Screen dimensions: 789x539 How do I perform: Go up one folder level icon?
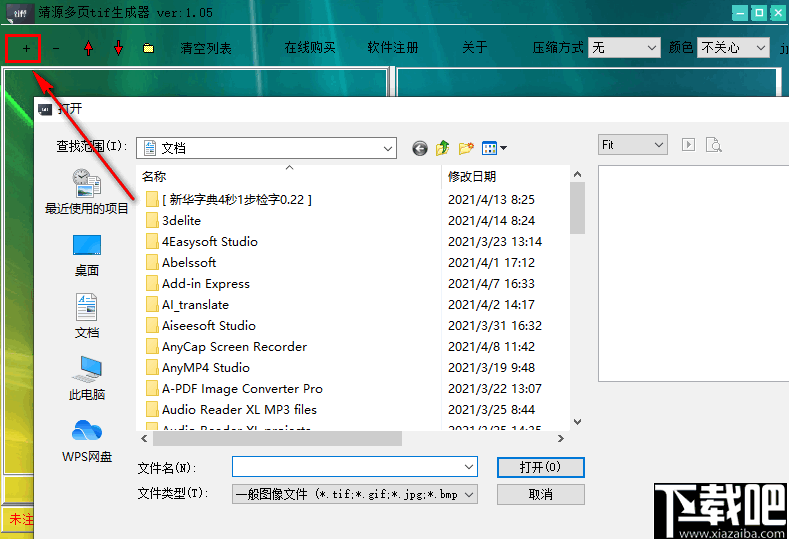(x=443, y=148)
